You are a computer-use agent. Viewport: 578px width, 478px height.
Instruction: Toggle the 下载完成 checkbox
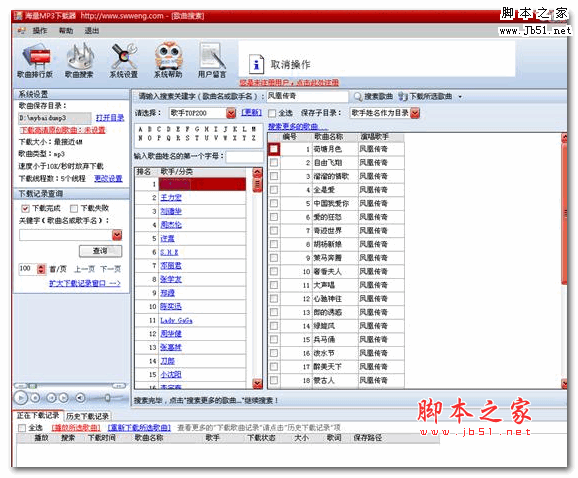tap(25, 209)
